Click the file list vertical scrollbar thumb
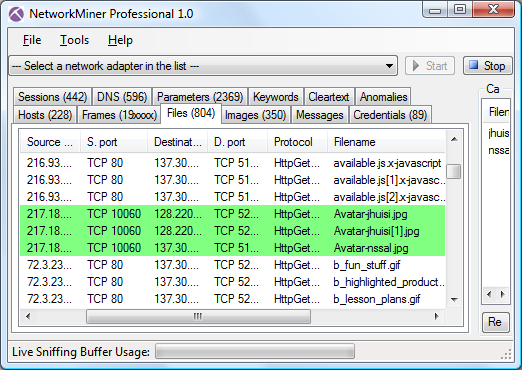The width and height of the screenshot is (522, 370). pyautogui.click(x=454, y=171)
